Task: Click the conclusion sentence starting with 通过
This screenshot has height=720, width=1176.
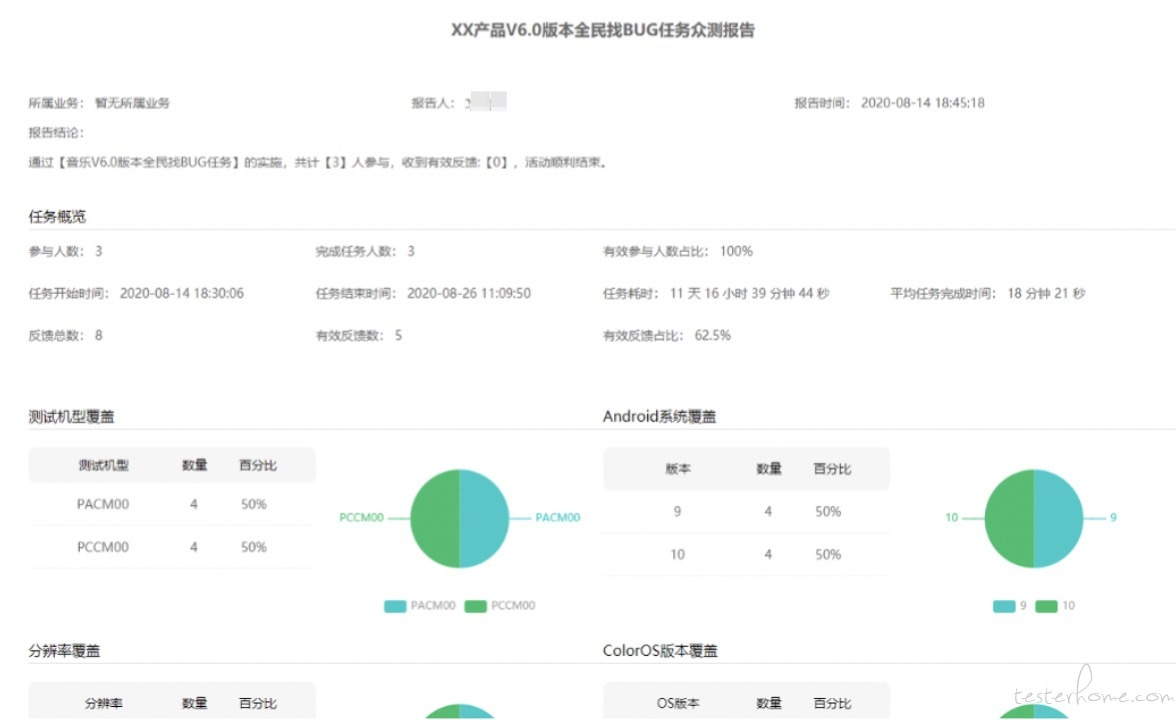Action: tap(318, 162)
